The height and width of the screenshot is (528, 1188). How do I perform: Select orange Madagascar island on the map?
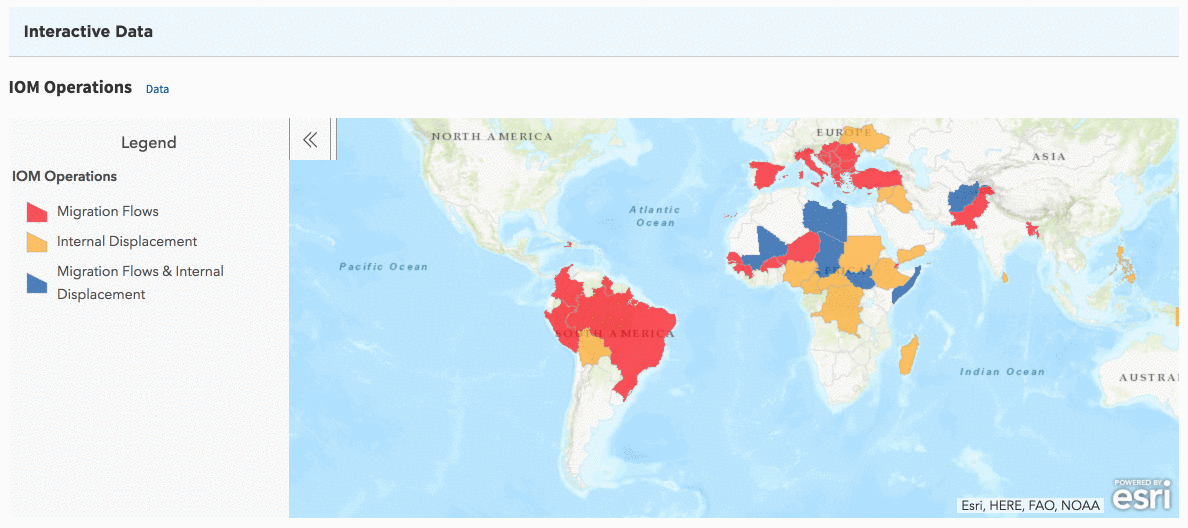pyautogui.click(x=910, y=356)
